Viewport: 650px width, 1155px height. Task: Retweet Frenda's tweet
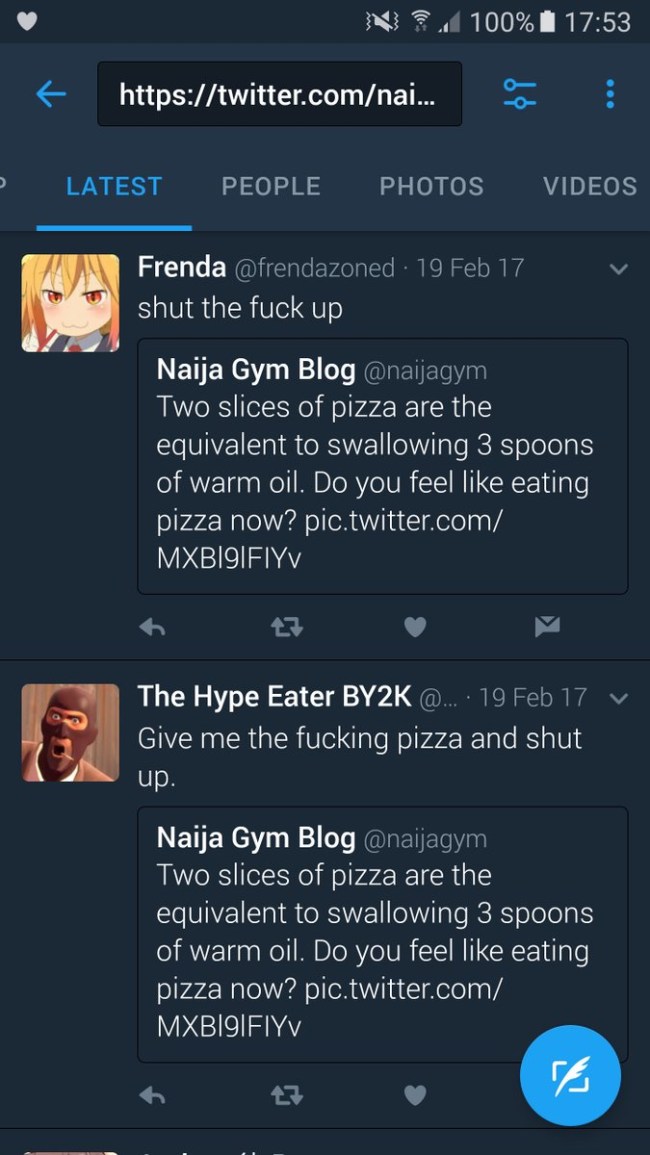click(x=287, y=627)
